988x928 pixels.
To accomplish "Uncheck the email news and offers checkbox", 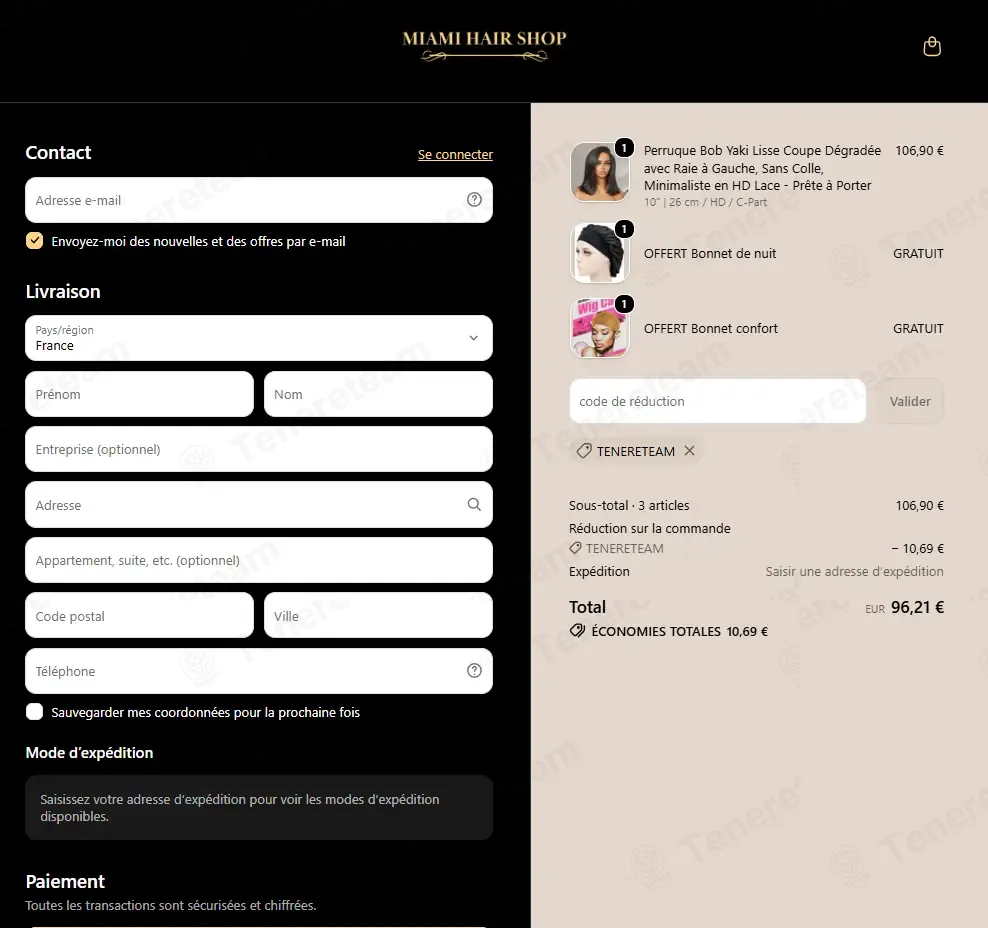I will 35,241.
